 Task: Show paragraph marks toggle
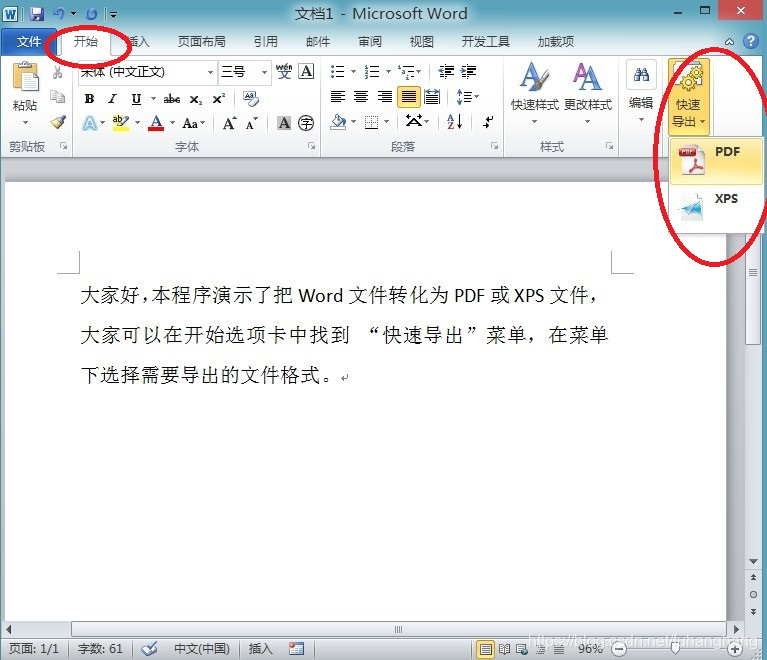click(x=488, y=121)
